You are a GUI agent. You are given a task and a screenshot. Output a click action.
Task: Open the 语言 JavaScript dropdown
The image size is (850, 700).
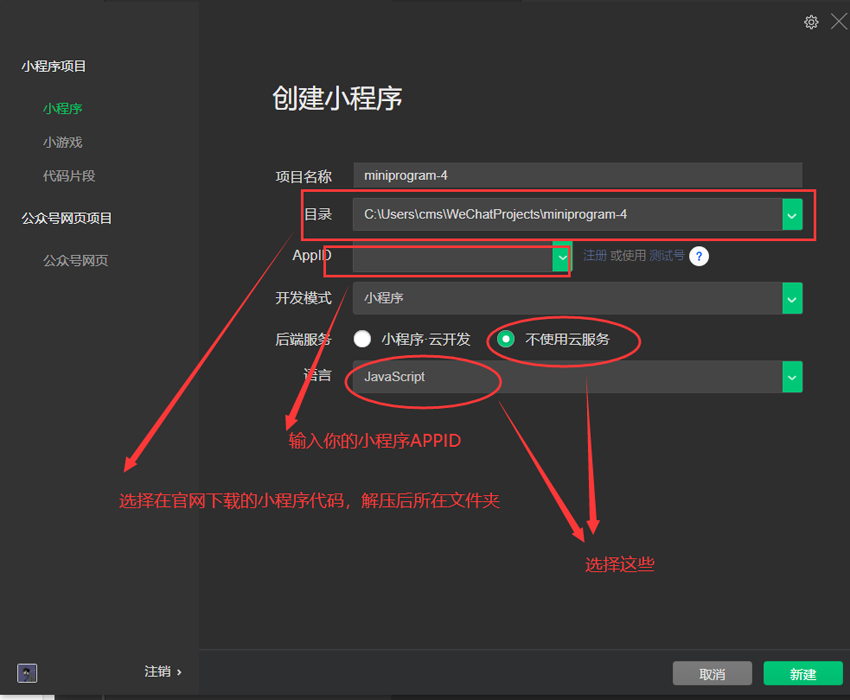pyautogui.click(x=792, y=377)
